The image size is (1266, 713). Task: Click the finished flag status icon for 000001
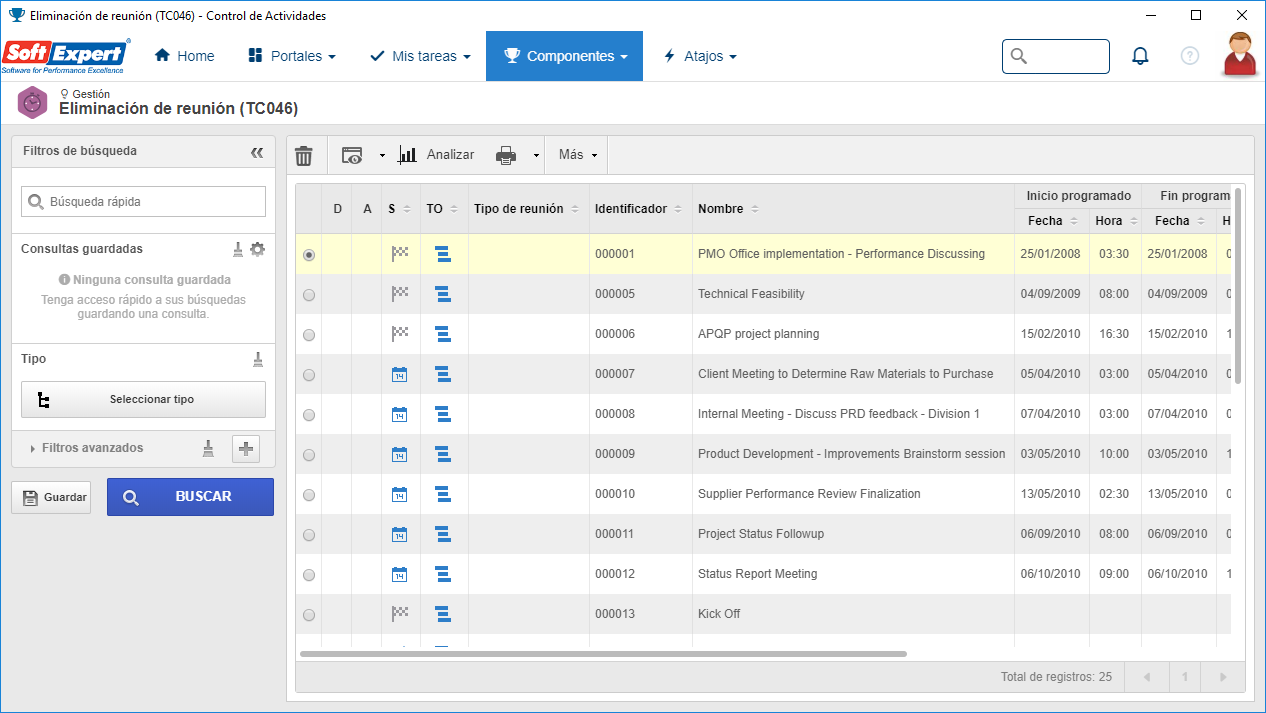coord(400,254)
